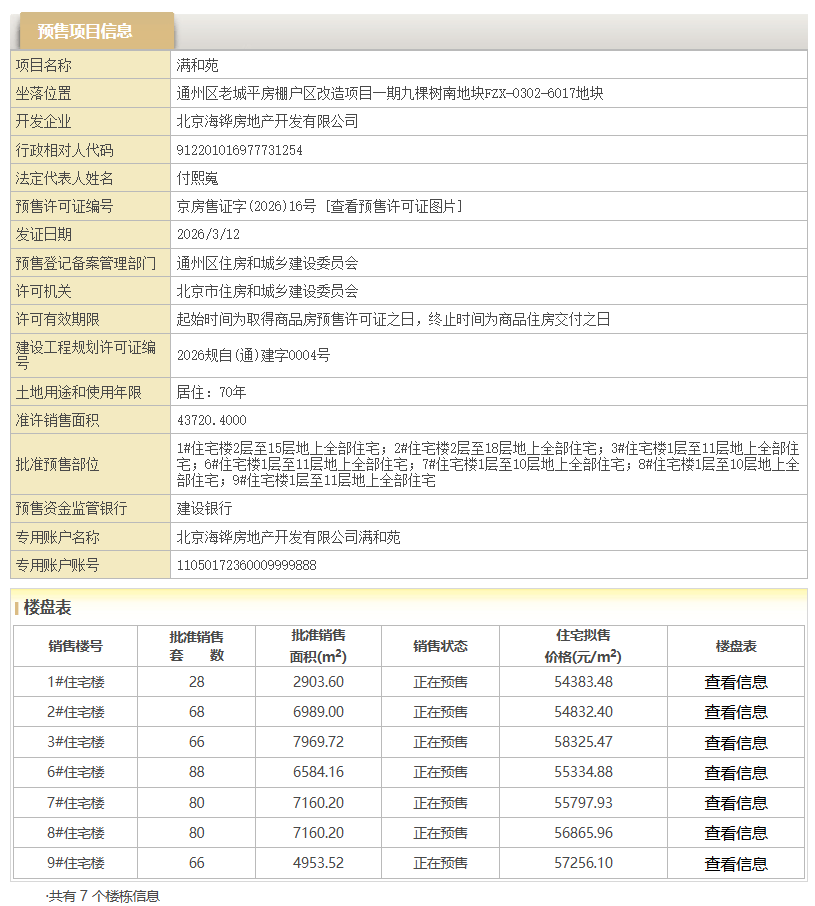Select the 批准销售面积 column header

(x=318, y=646)
